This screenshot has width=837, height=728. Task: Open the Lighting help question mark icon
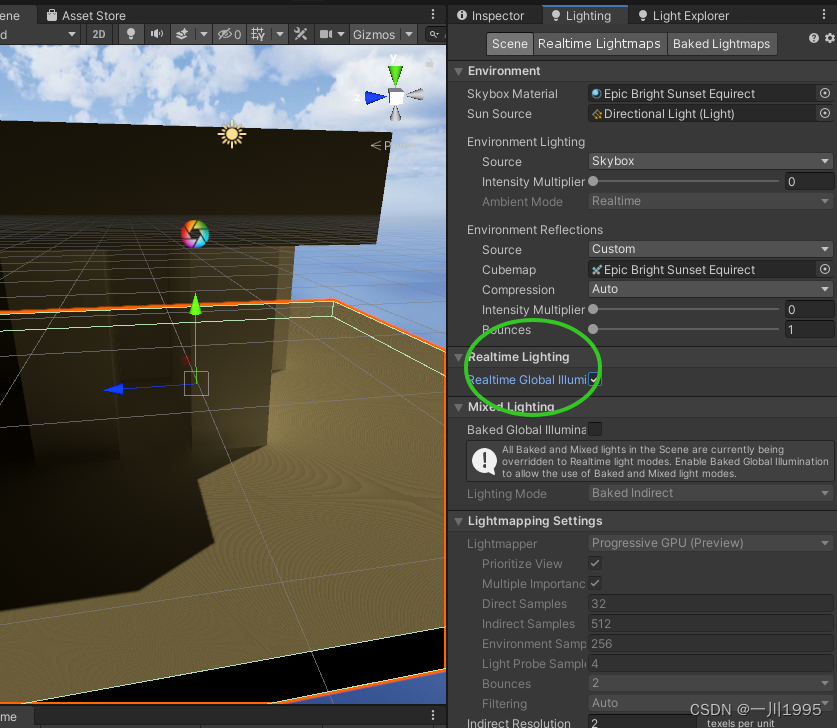814,39
